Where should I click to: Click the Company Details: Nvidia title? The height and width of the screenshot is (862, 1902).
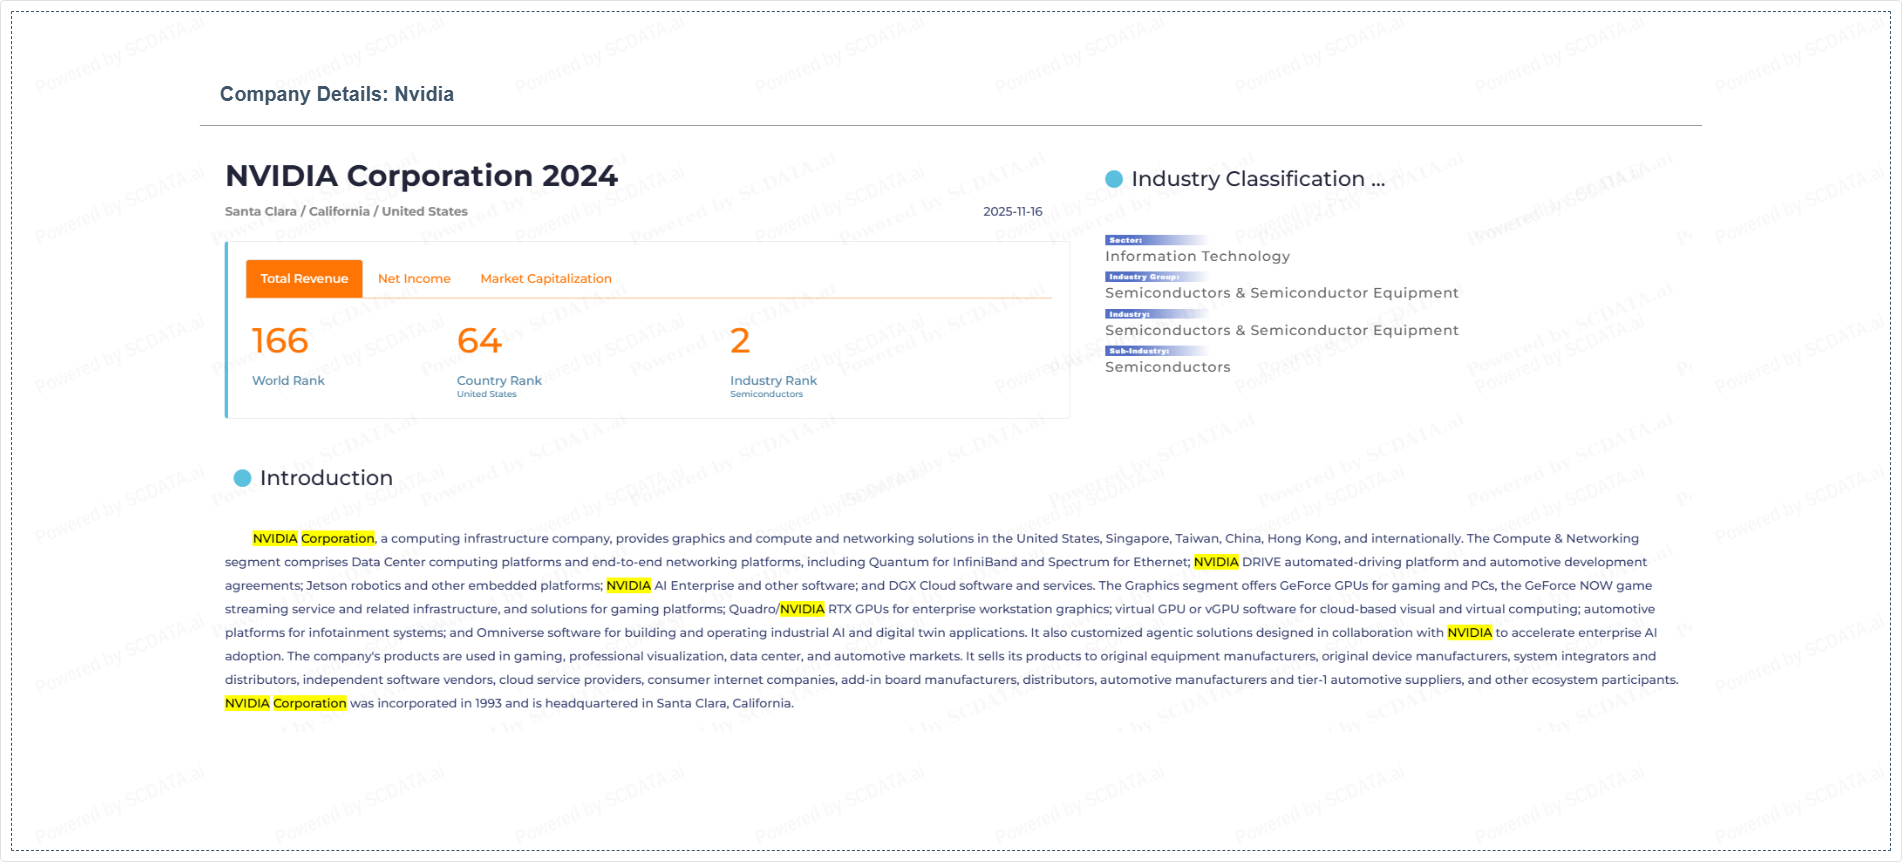point(337,94)
